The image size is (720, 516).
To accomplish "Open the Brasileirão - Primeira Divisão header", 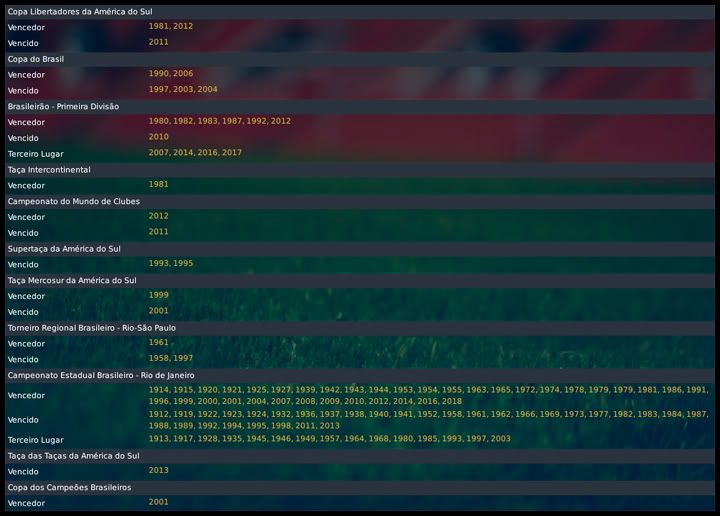I will coord(63,106).
